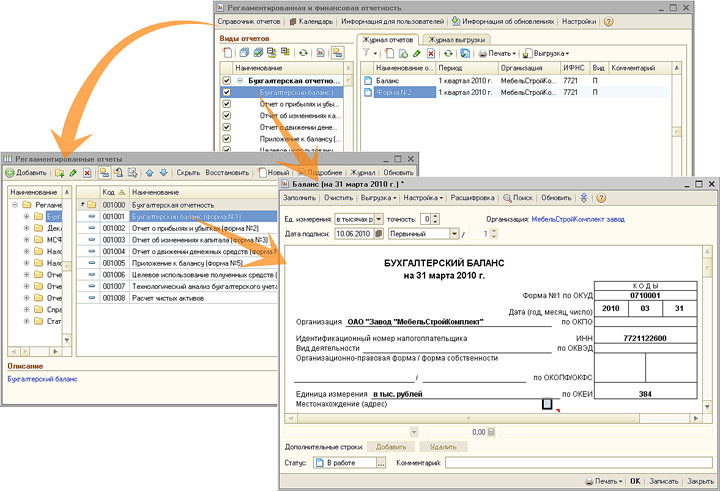Refresh the Виды отчетов list with green arrows
Screen dimensions: 720x491
coord(303,53)
